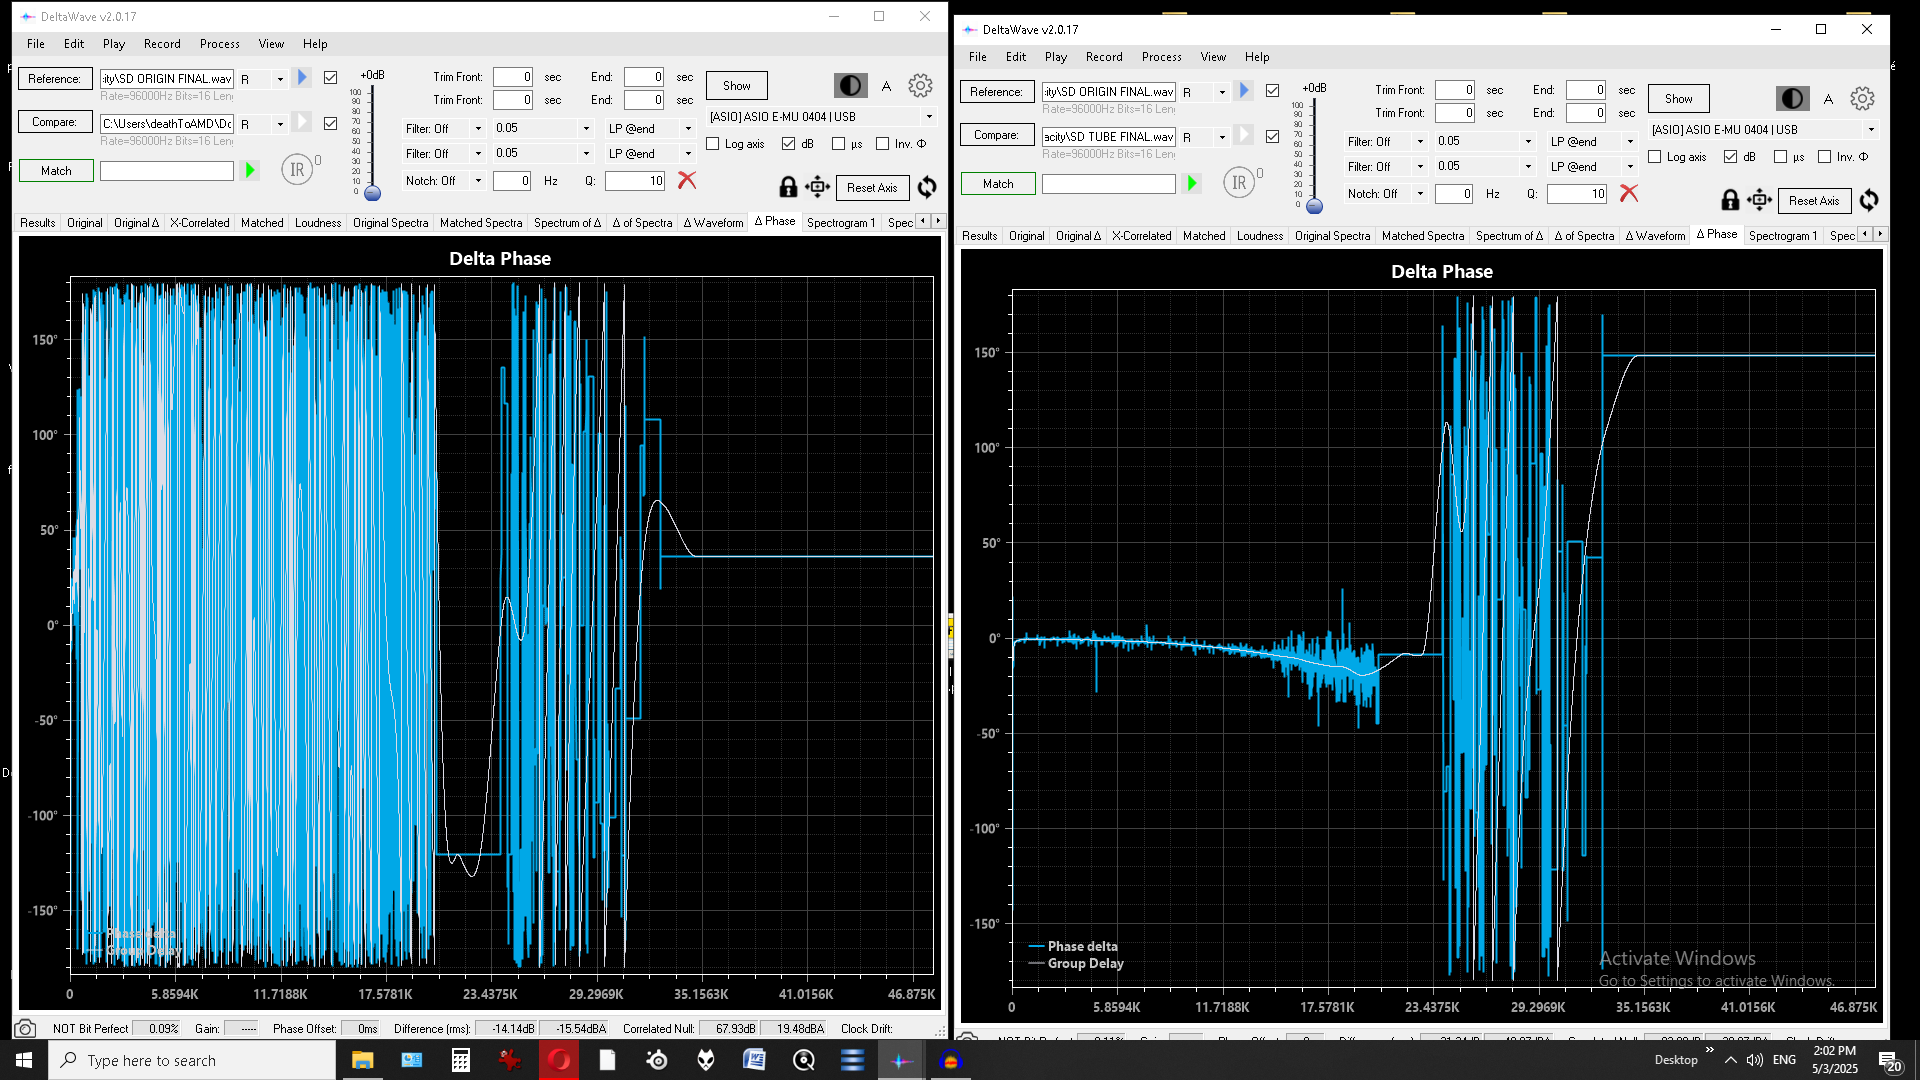The height and width of the screenshot is (1080, 1920).
Task: Open the IR impulse response icon in left window
Action: tap(297, 170)
